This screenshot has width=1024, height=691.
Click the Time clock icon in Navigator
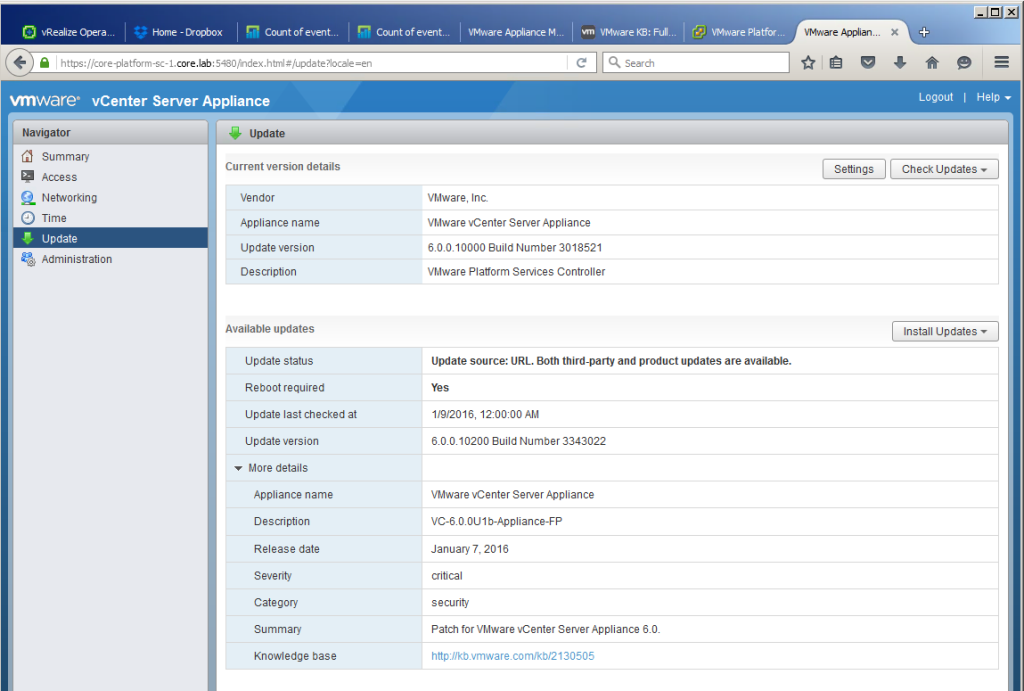(x=27, y=217)
